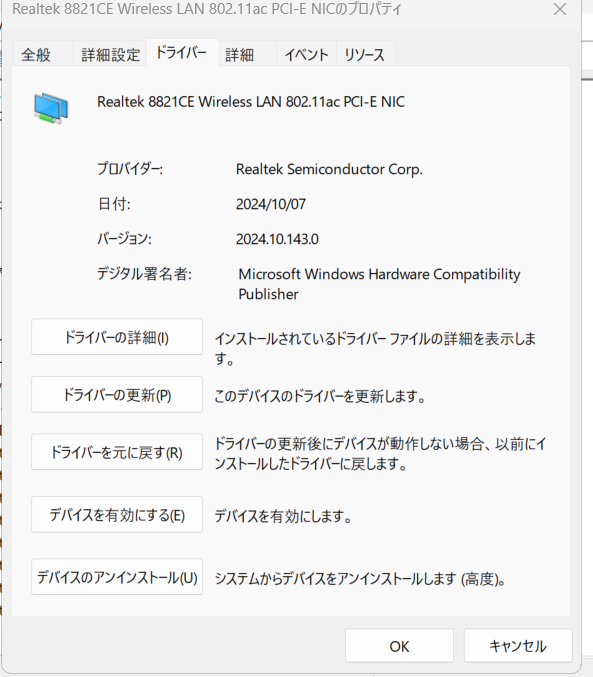Confirm with the OK button
Screen dimensions: 593x677
[x=399, y=646]
